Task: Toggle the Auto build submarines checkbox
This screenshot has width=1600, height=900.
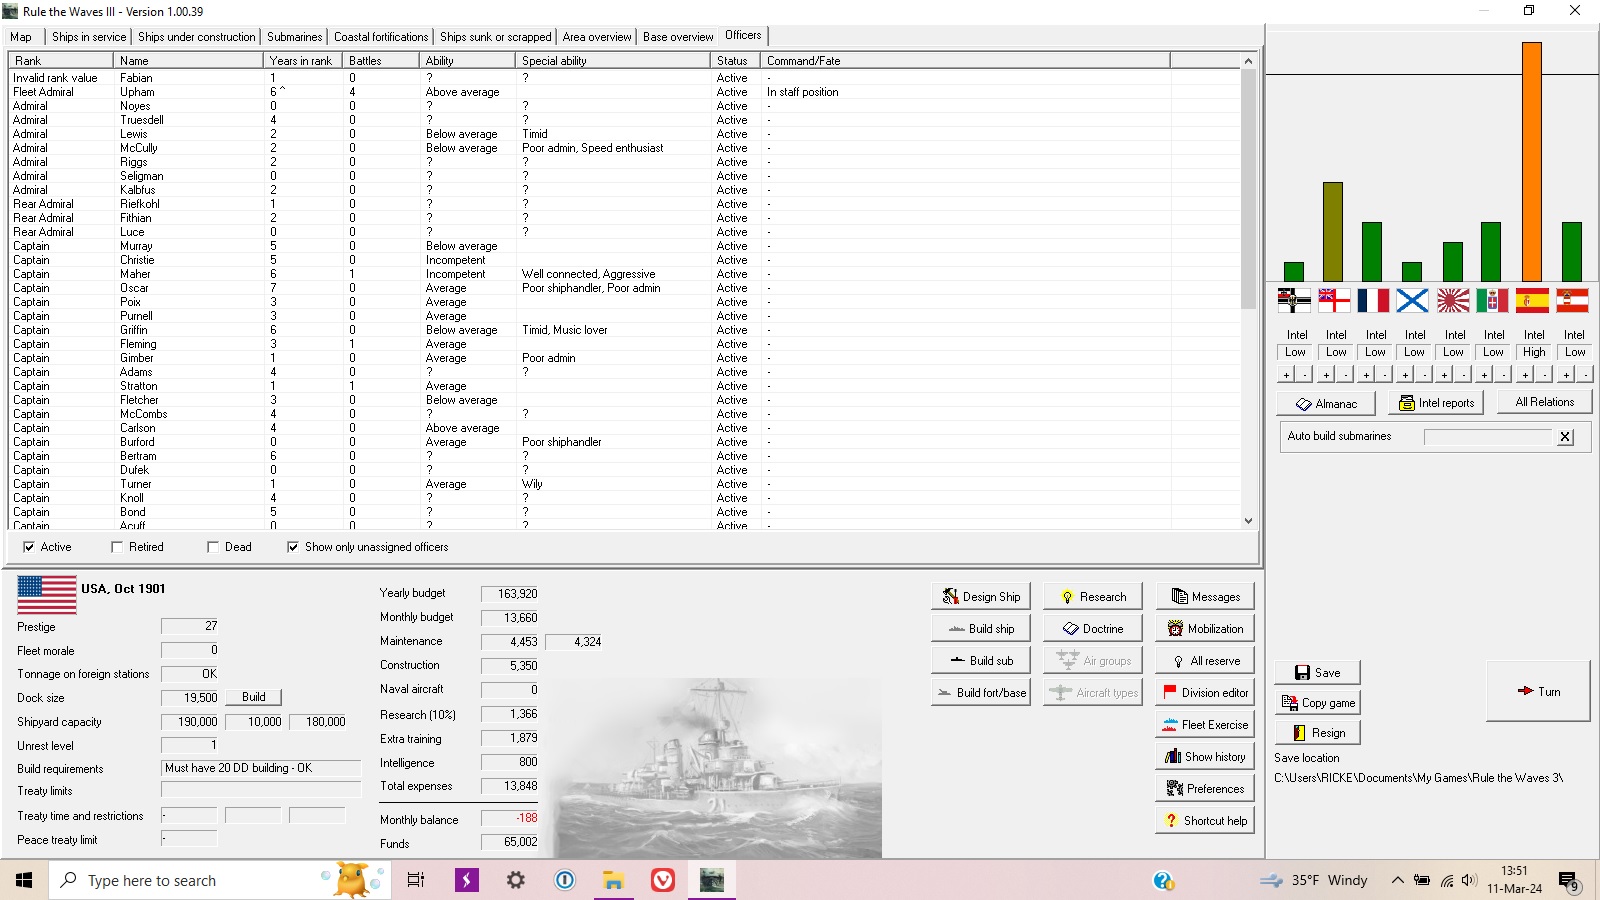Action: [x=1565, y=437]
